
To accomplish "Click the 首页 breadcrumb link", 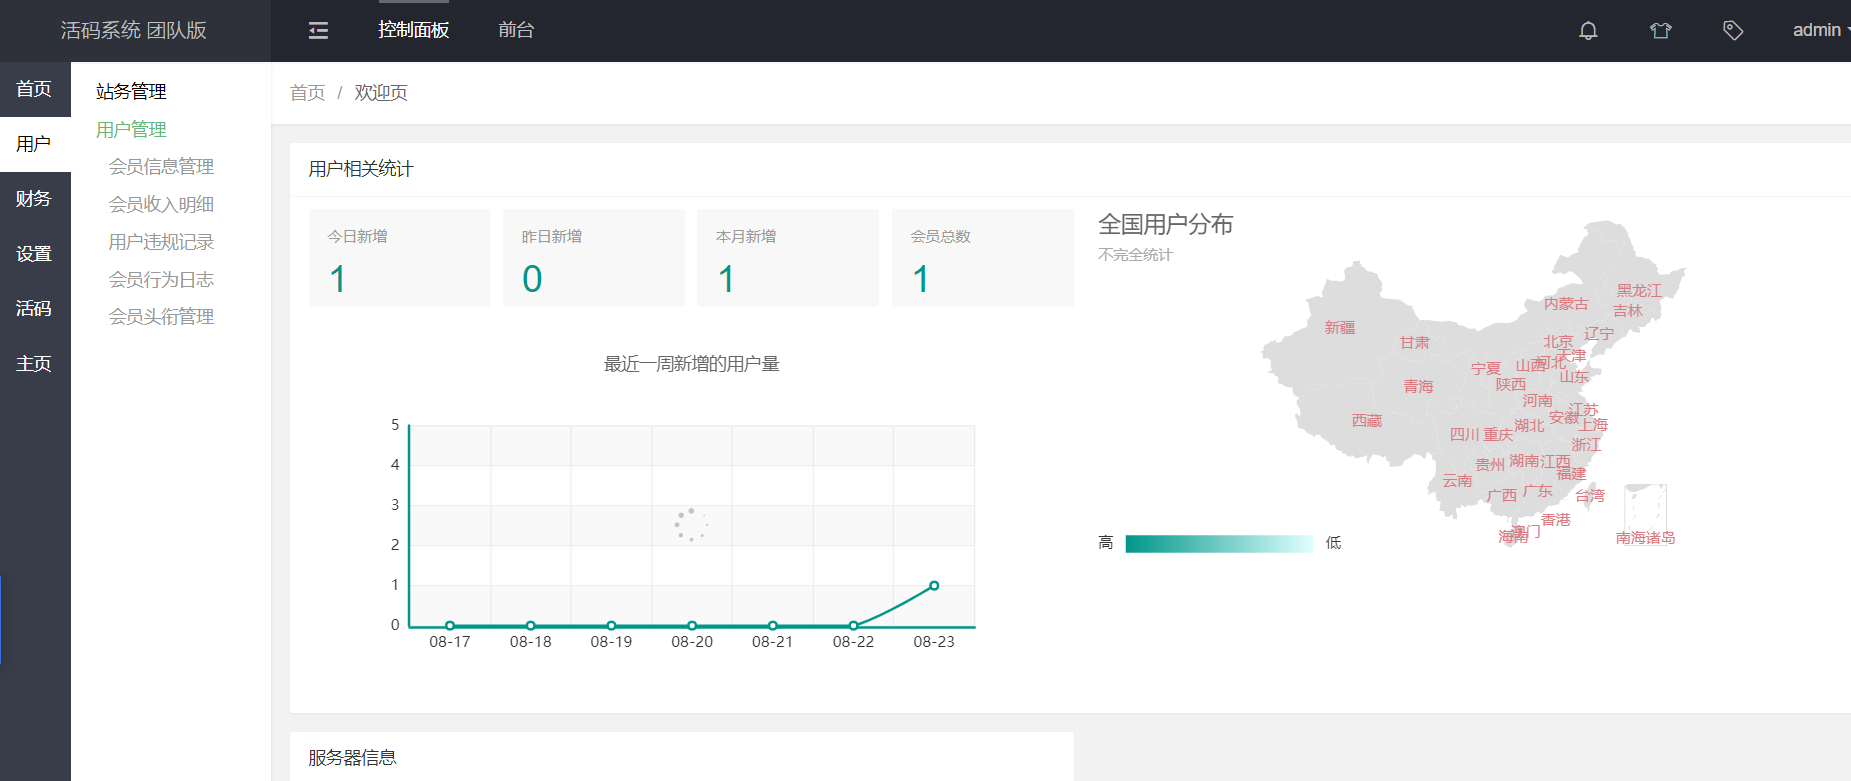I will (x=307, y=93).
